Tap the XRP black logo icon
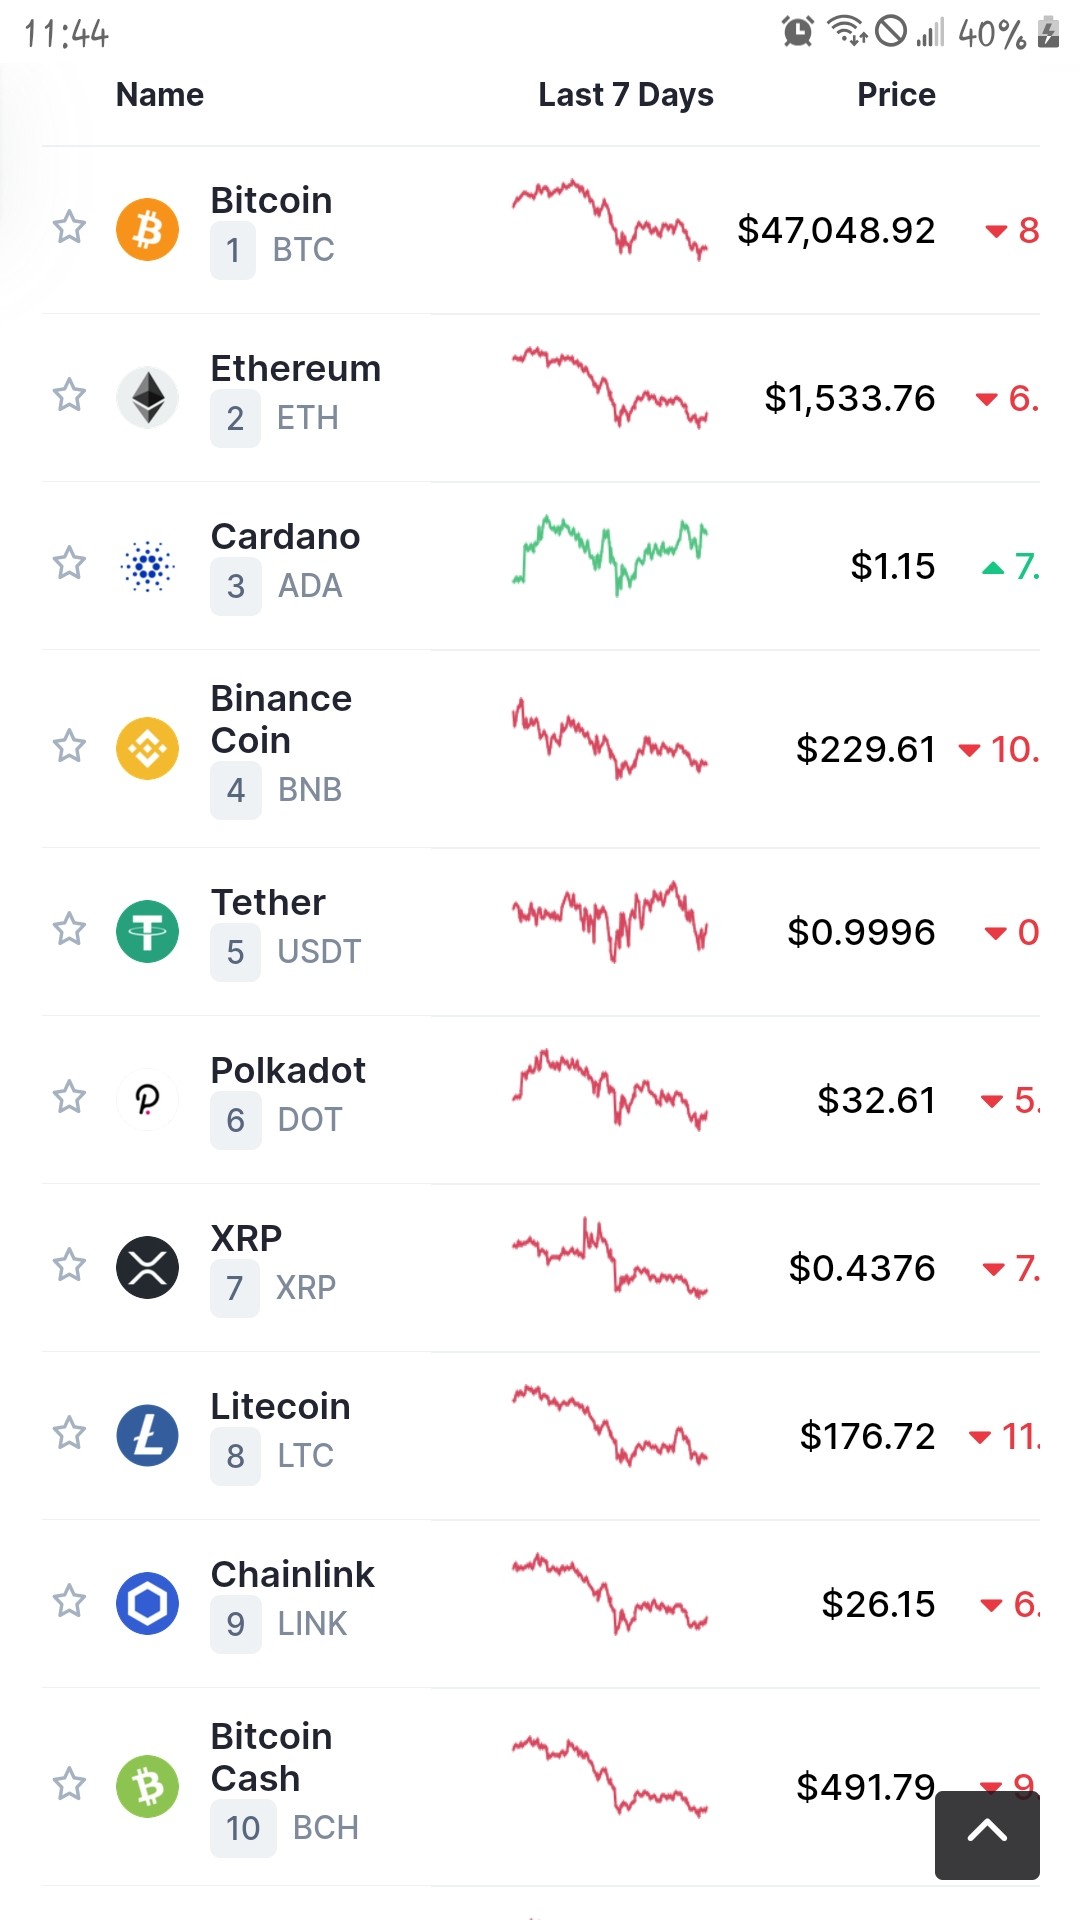The image size is (1080, 1920). (147, 1267)
